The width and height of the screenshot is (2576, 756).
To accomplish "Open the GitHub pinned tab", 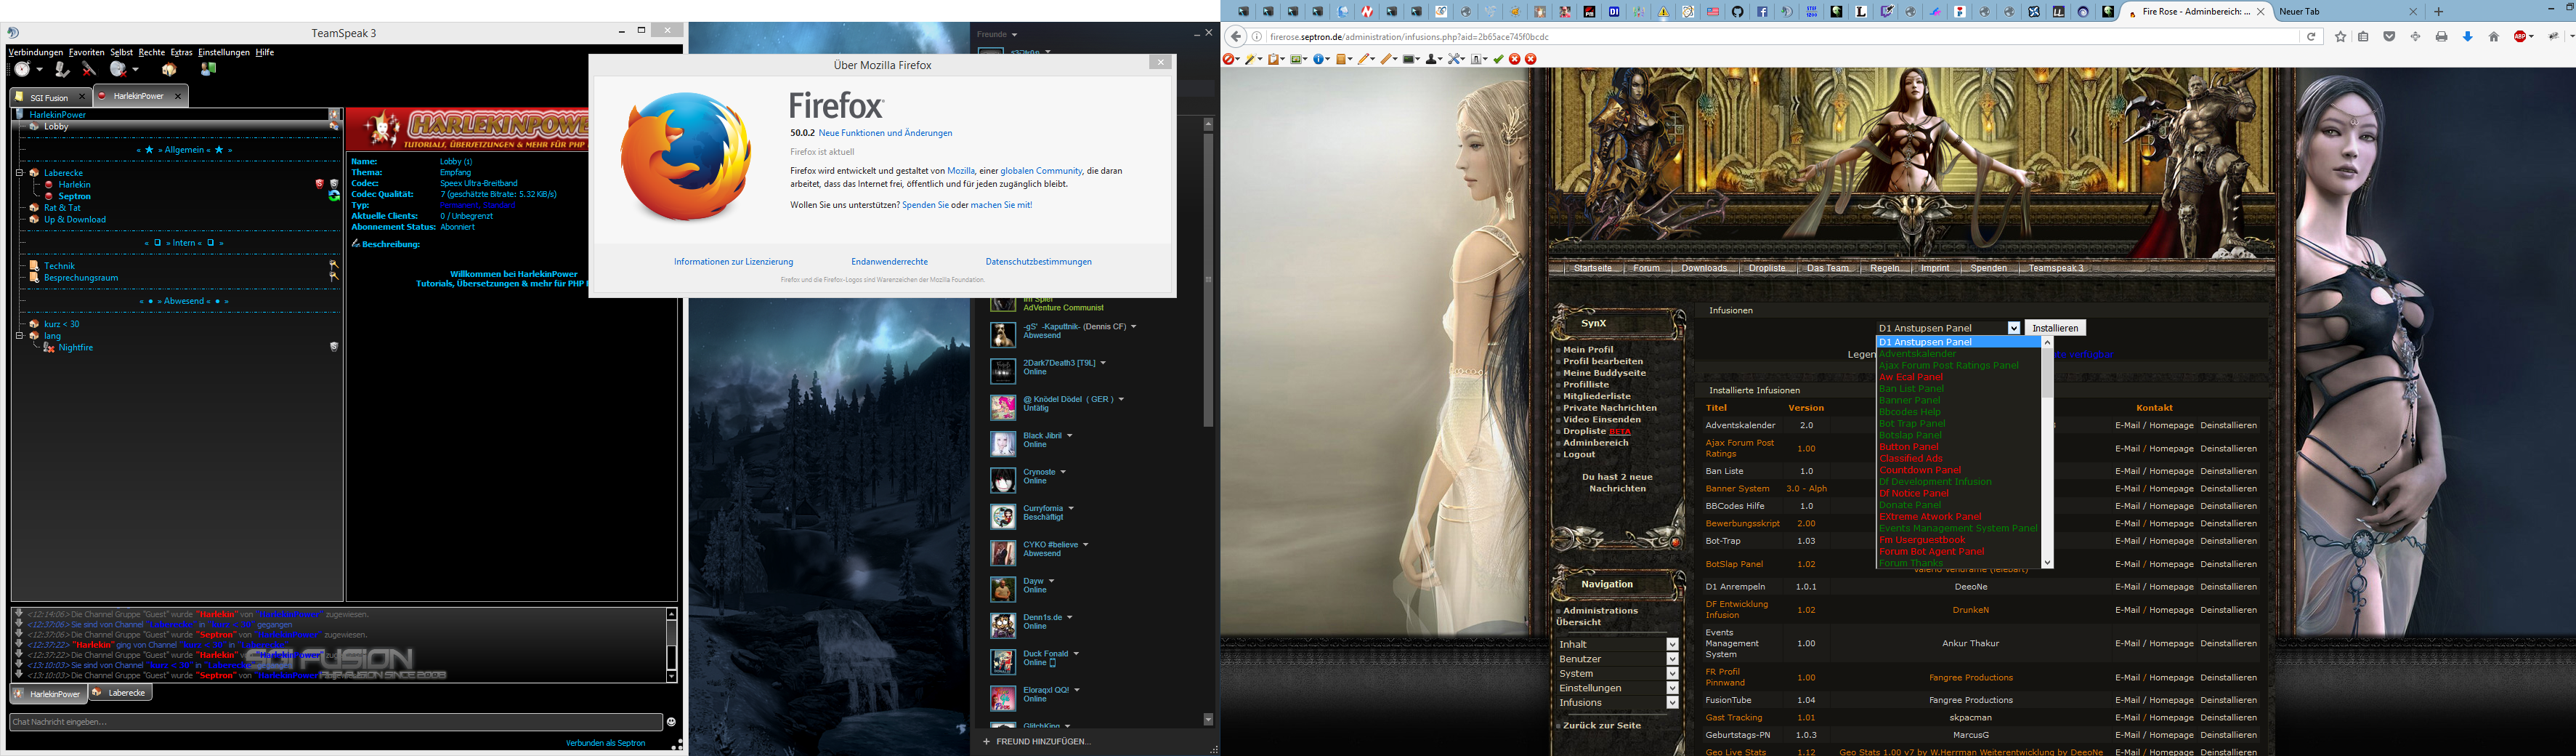I will point(1738,11).
